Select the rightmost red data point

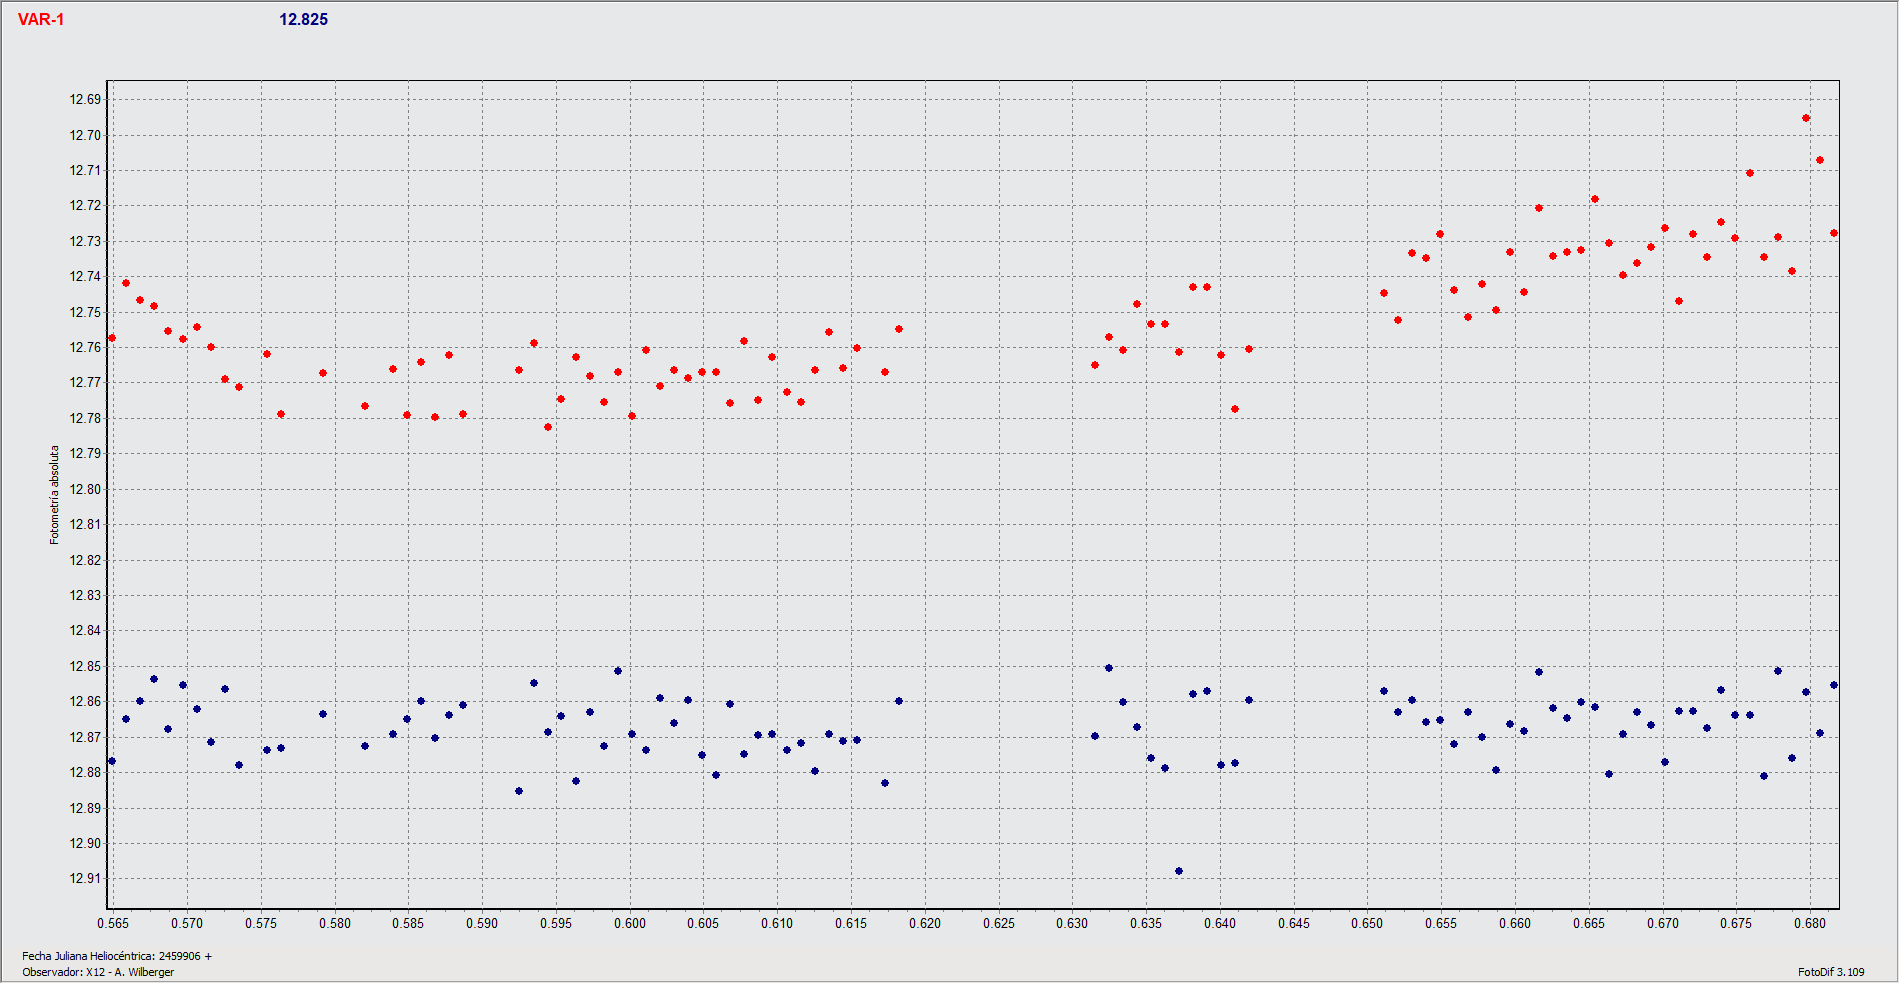pyautogui.click(x=1834, y=233)
